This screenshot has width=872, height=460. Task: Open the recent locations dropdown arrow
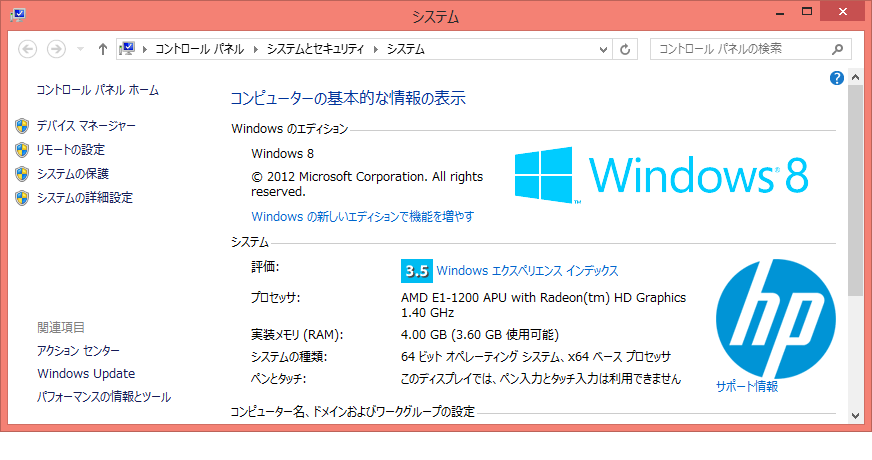point(81,49)
